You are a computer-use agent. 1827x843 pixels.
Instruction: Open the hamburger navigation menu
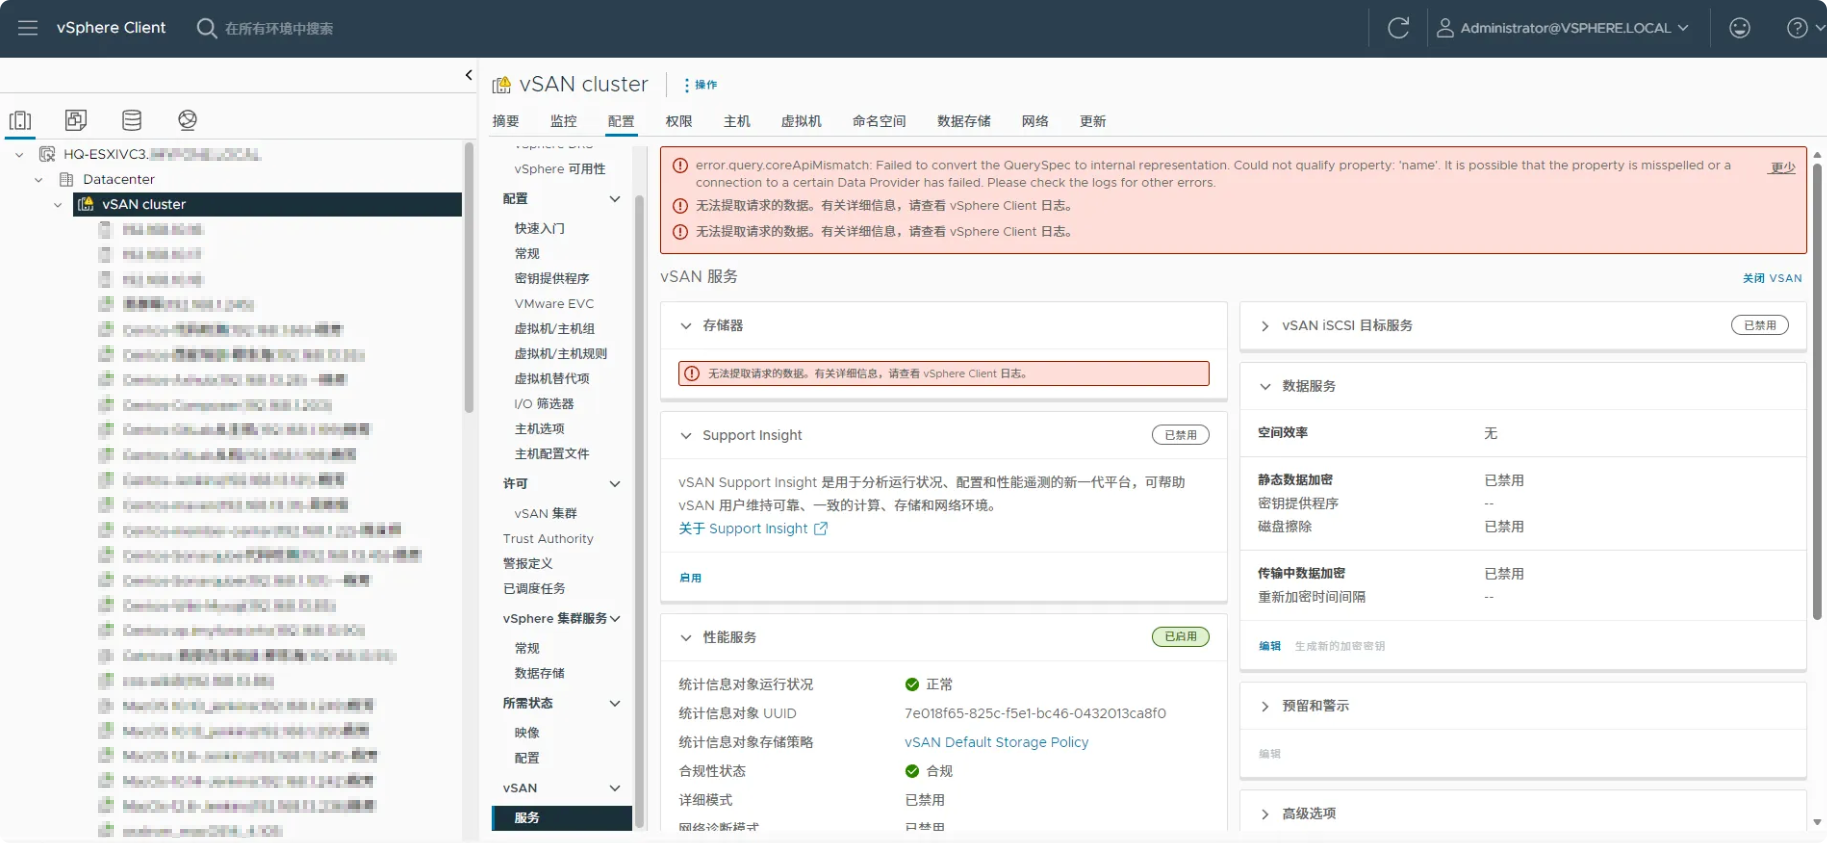coord(28,28)
